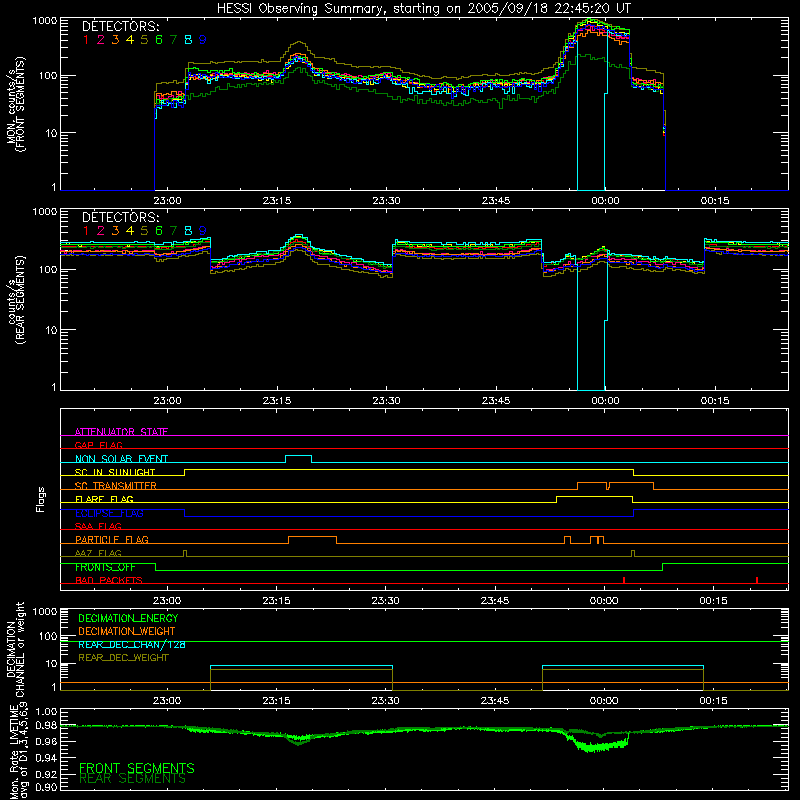The image size is (800, 800).
Task: Click the HESSI Observing Summary title text
Action: [423, 9]
